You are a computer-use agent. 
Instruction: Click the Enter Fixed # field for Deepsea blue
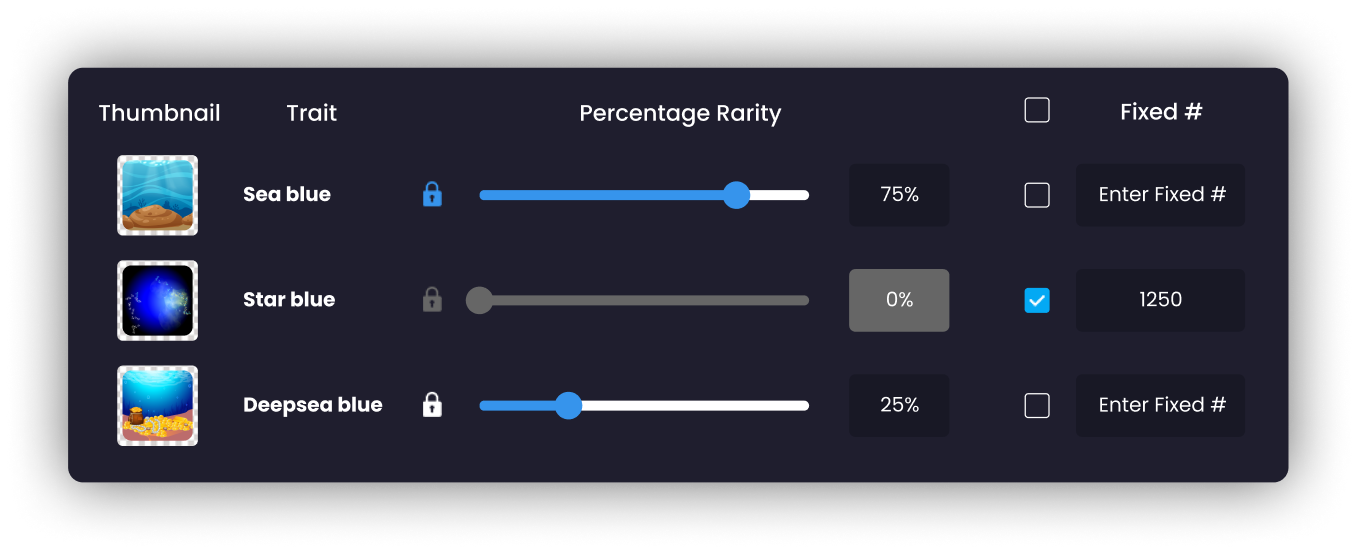click(1161, 405)
